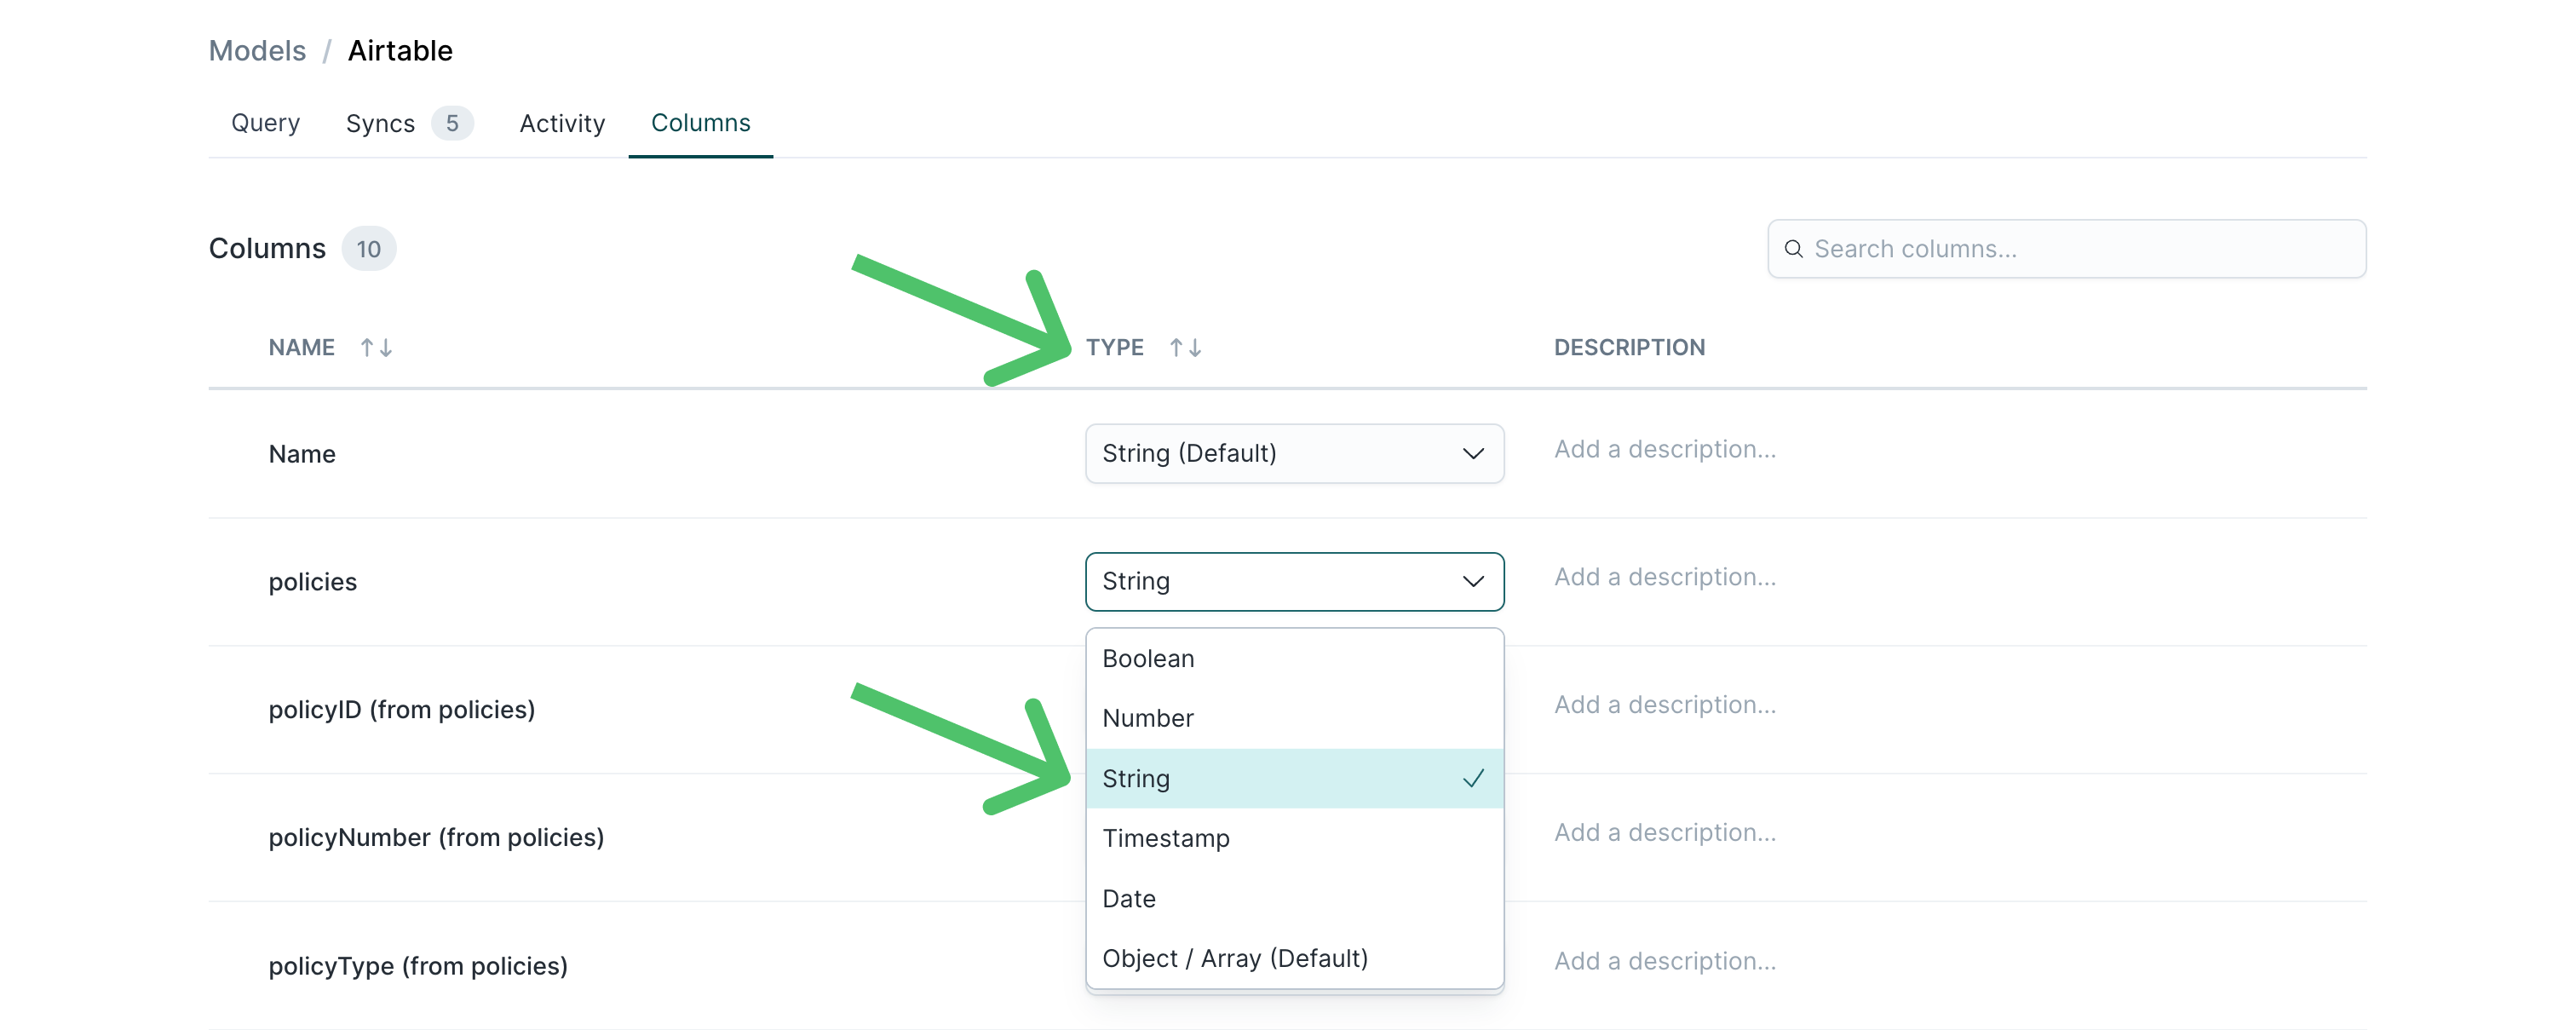Choose Number type option
The image size is (2576, 1030).
(1294, 718)
